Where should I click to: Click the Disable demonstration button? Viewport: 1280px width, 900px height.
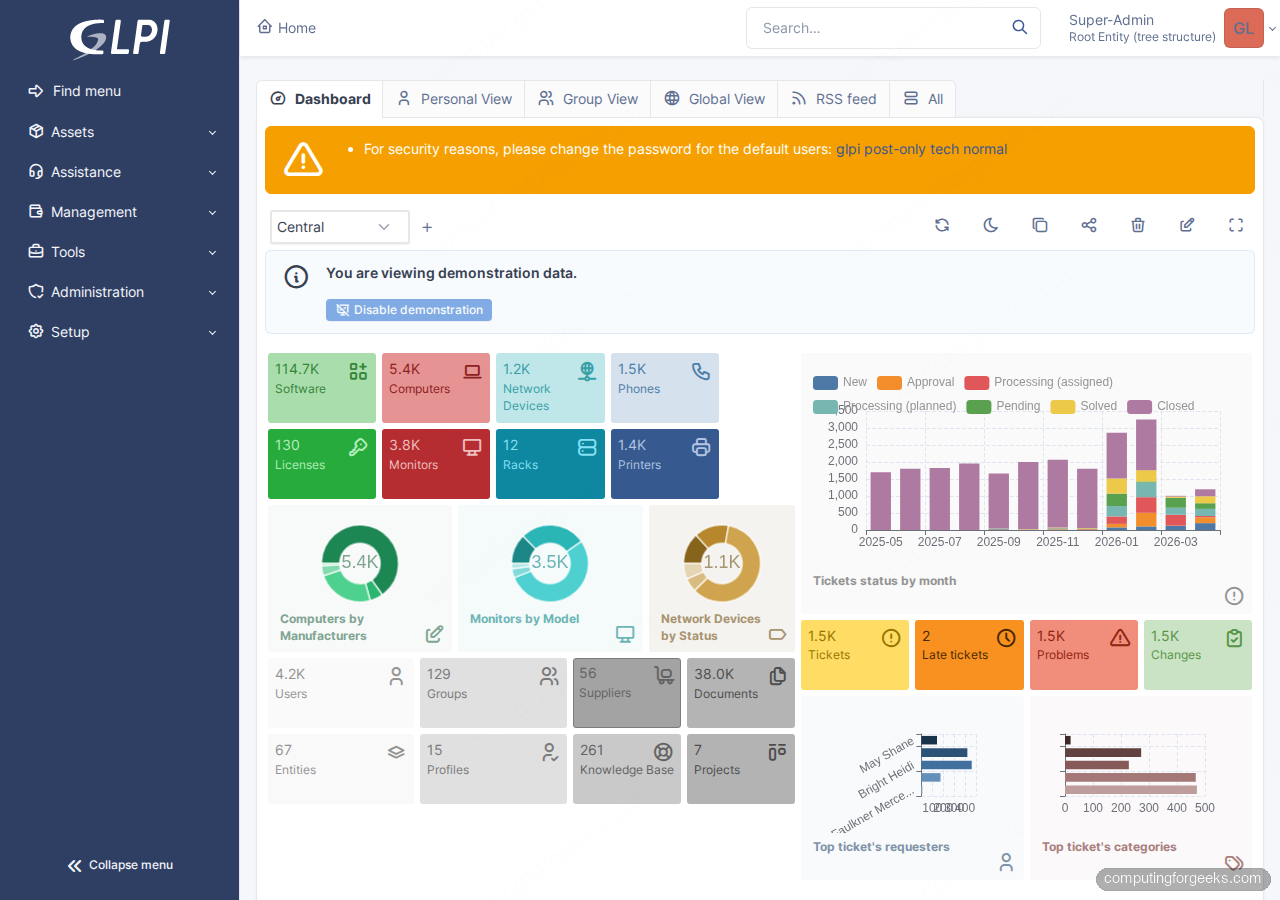[x=408, y=309]
